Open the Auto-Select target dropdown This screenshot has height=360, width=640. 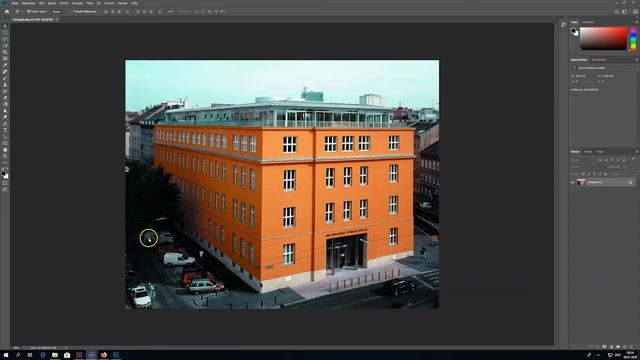pyautogui.click(x=58, y=11)
